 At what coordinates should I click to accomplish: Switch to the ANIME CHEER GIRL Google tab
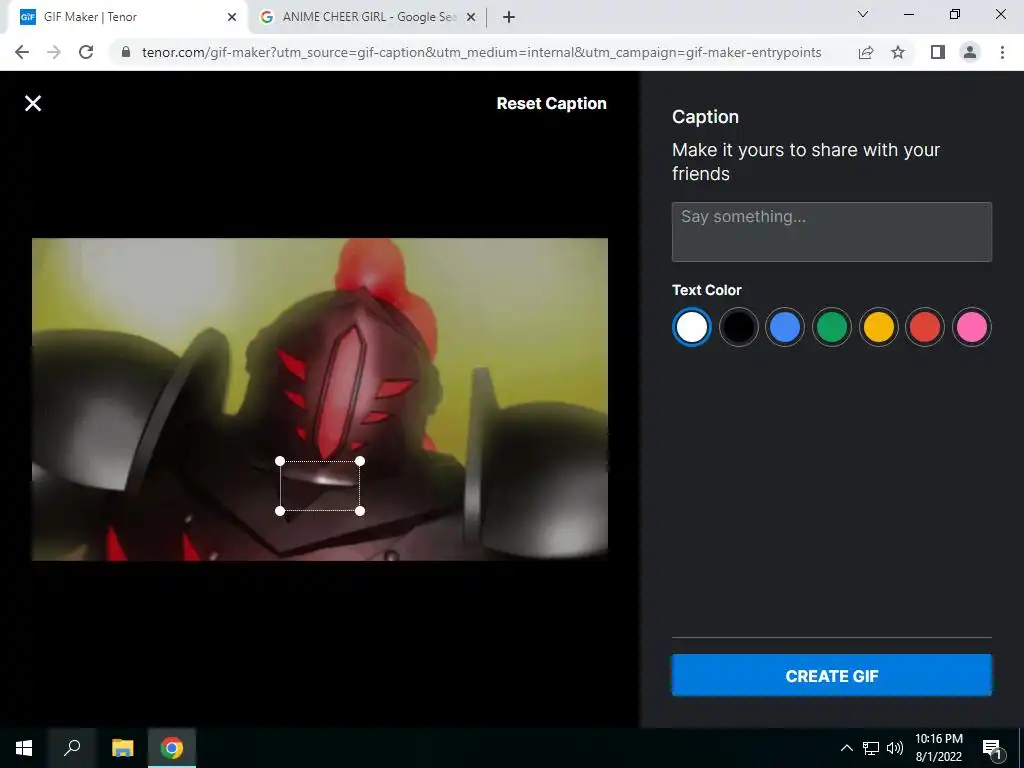click(x=368, y=17)
